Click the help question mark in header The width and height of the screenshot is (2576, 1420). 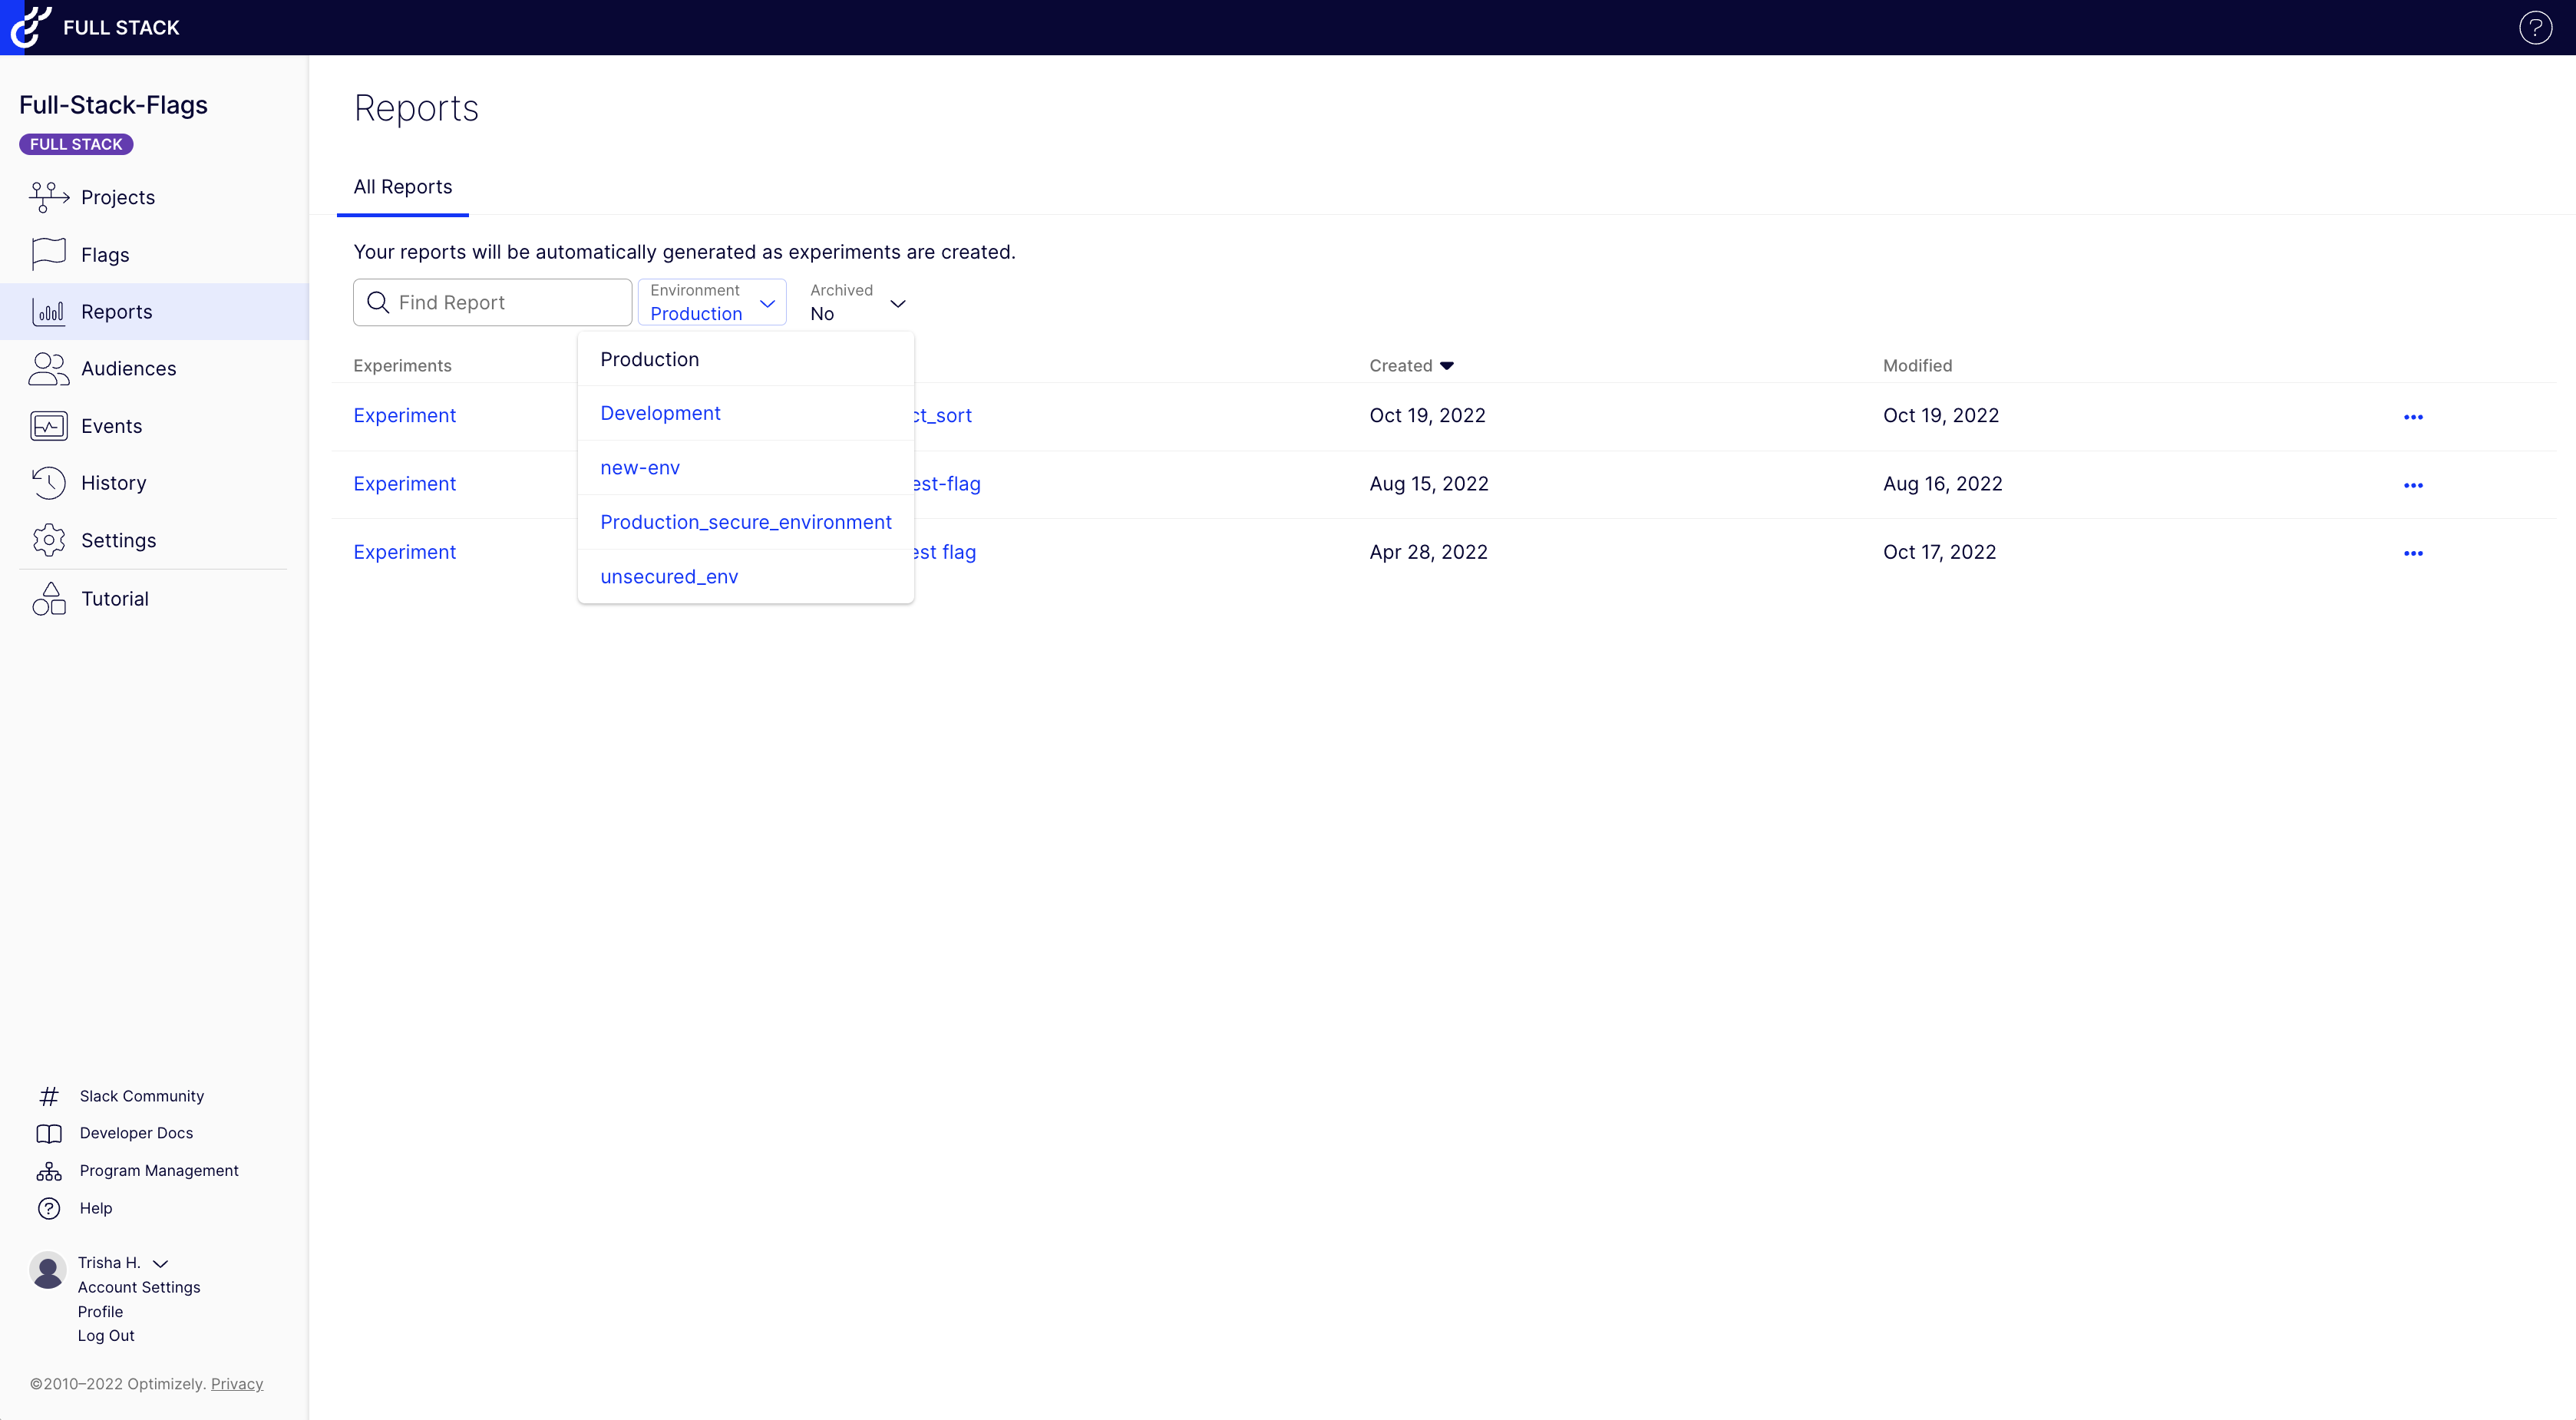point(2535,28)
